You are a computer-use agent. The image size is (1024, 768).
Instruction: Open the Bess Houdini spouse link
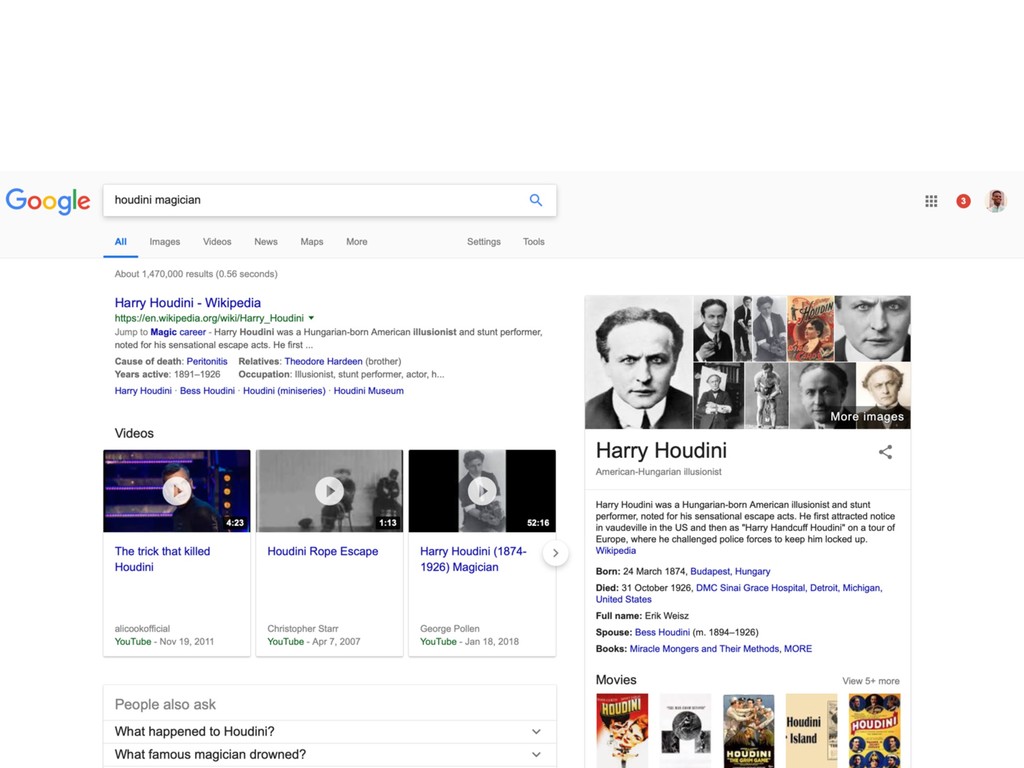point(662,632)
